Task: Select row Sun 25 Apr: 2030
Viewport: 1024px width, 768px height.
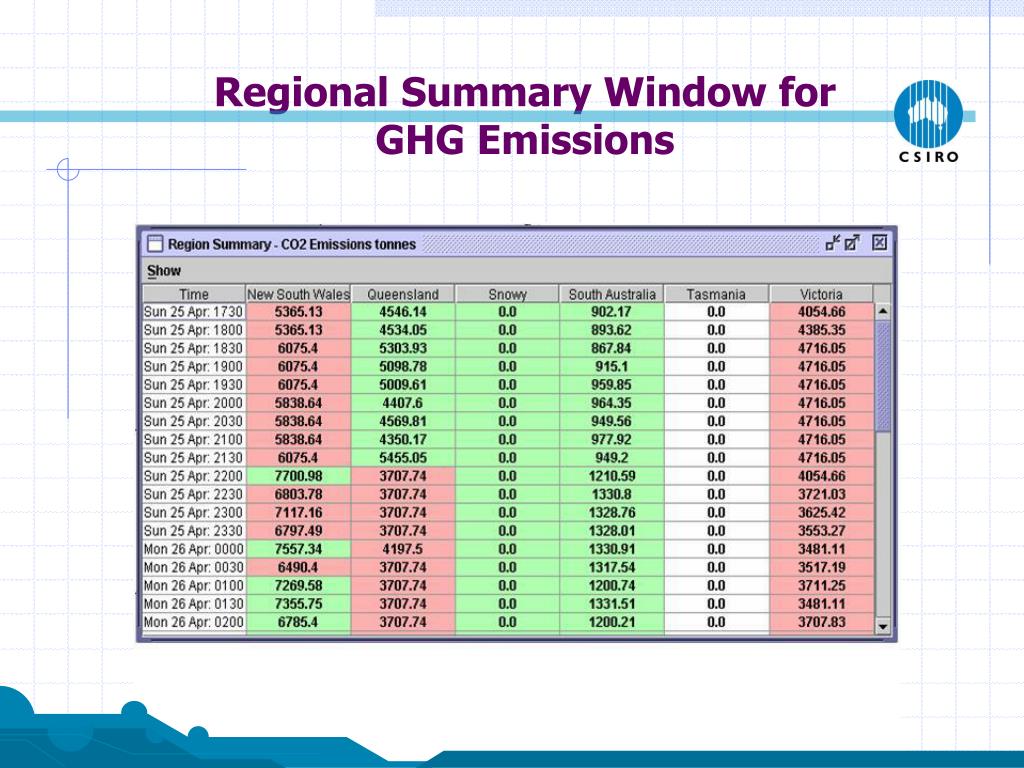Action: pyautogui.click(x=508, y=422)
